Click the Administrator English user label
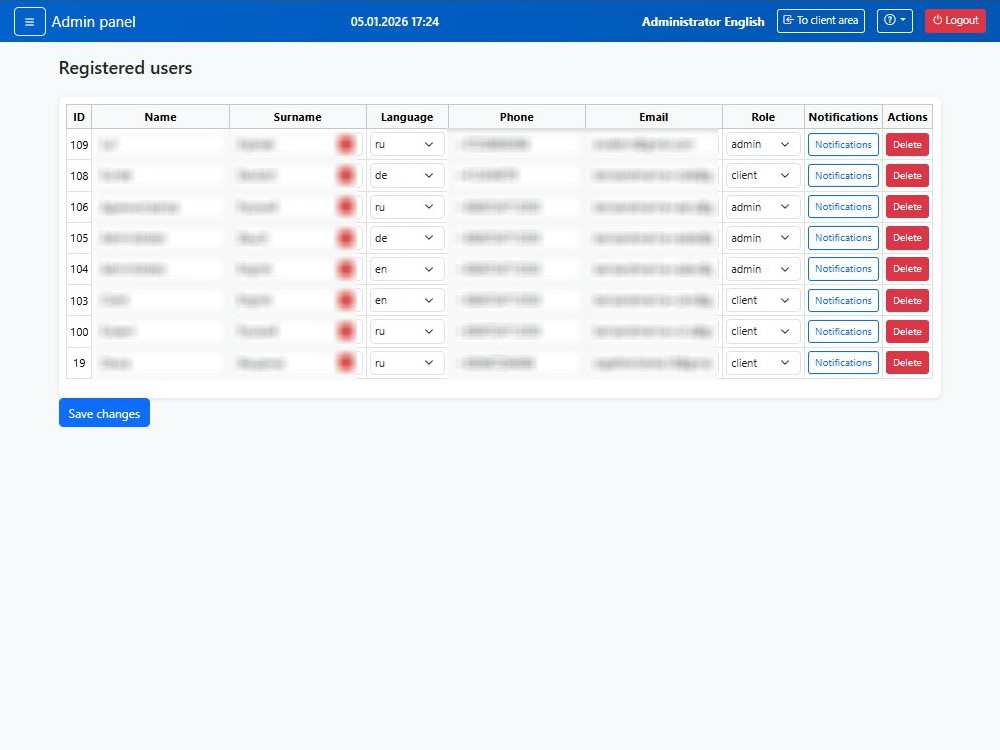 703,22
